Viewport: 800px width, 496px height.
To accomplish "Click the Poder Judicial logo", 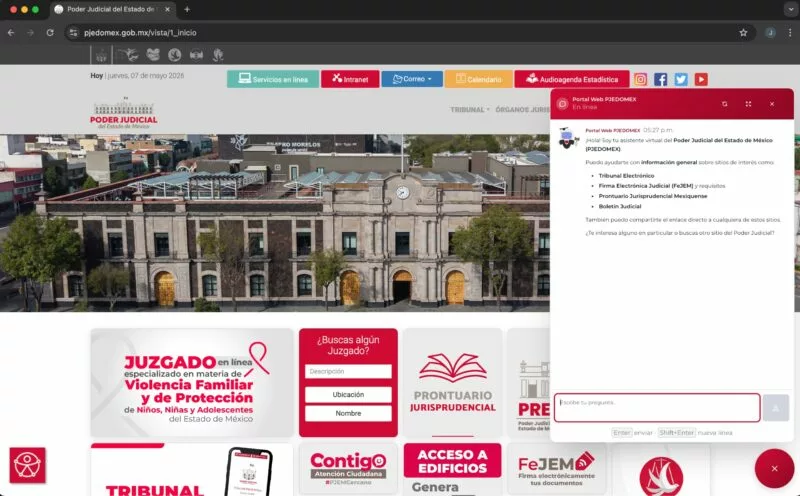I will pos(123,113).
